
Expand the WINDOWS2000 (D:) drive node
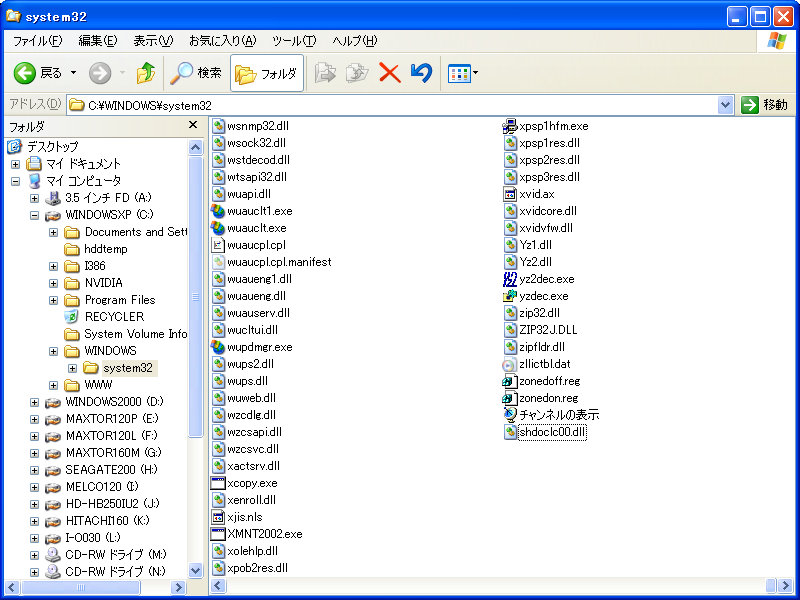(34, 402)
